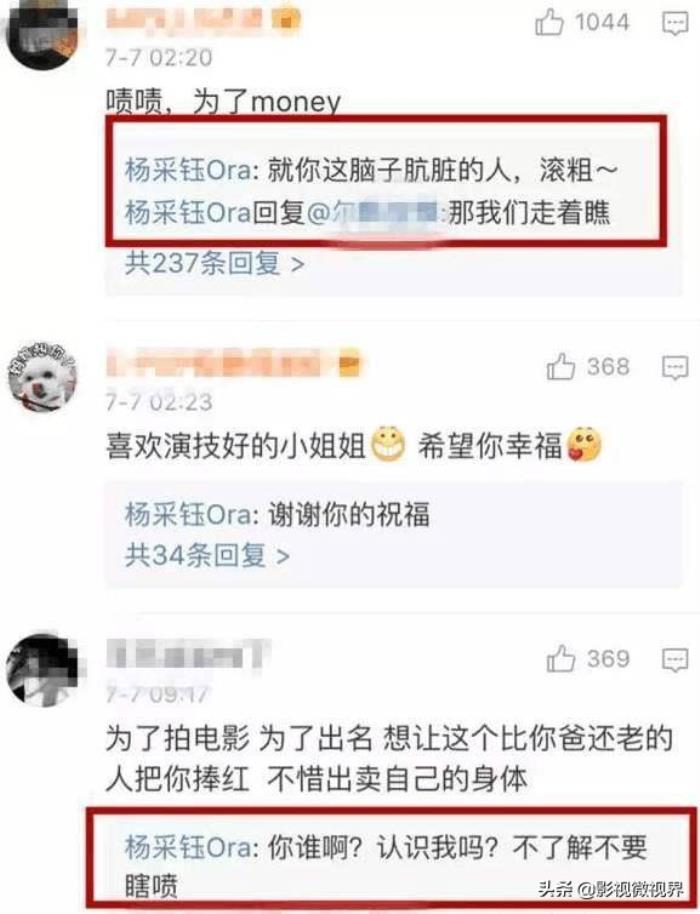Viewport: 700px width, 914px height.
Task: Expand 共34条回复 replies
Action: click(x=207, y=555)
